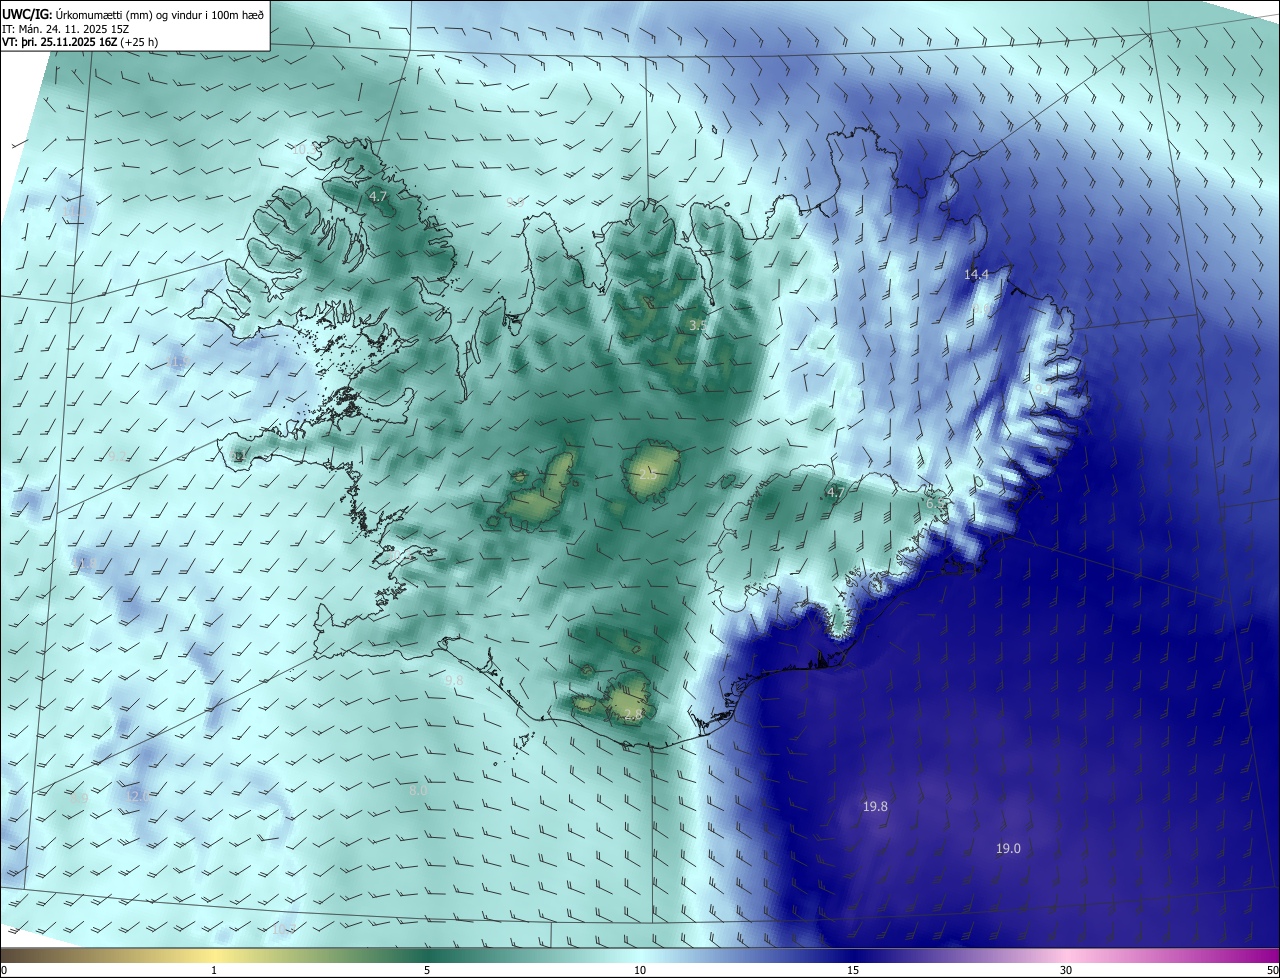Click the title "Úrkomumætti (mm) og vindur í 100m hæð"
The image size is (1280, 978).
tap(159, 14)
